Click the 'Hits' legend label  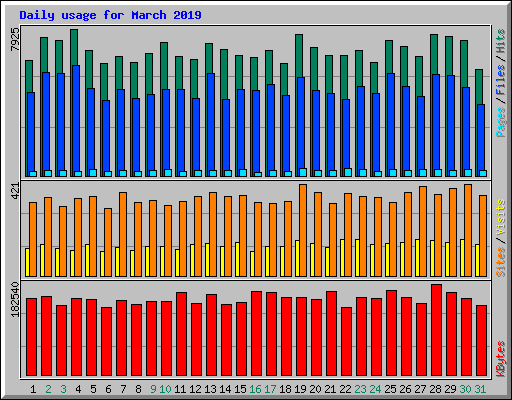coord(500,41)
